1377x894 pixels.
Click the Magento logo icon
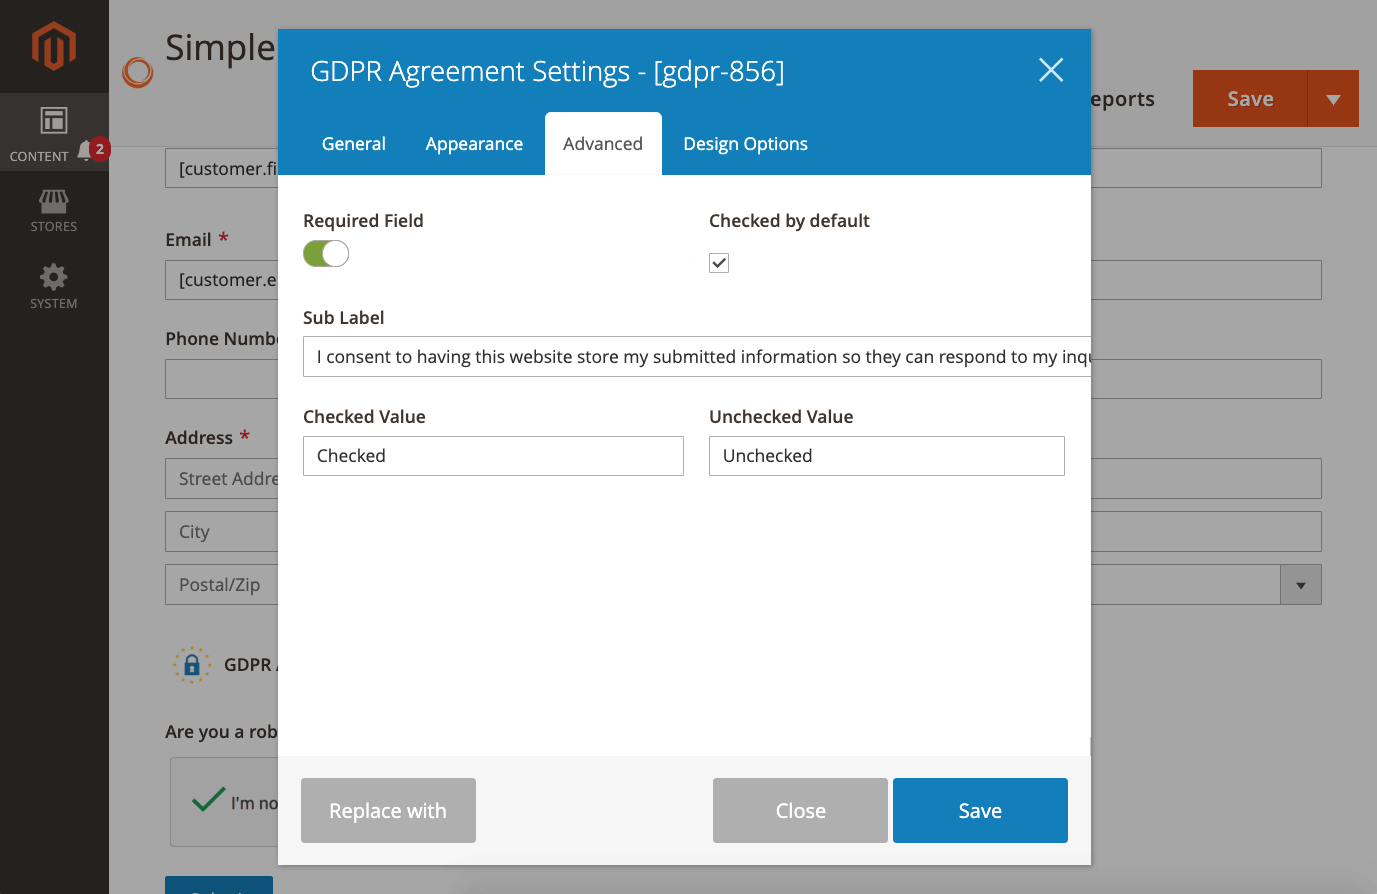coord(54,46)
